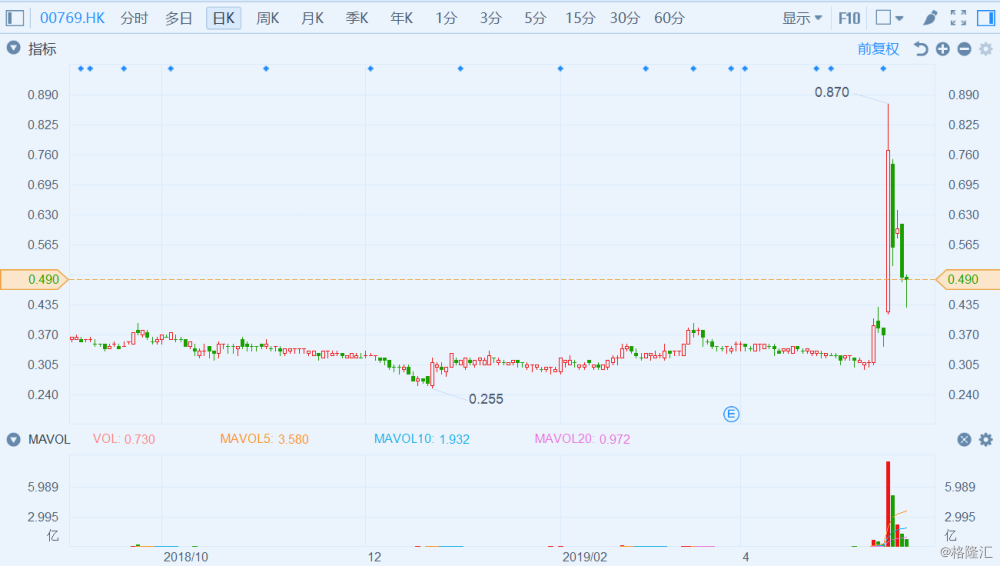Select the 分时 tab
Screen dimensions: 1000x566
point(134,18)
